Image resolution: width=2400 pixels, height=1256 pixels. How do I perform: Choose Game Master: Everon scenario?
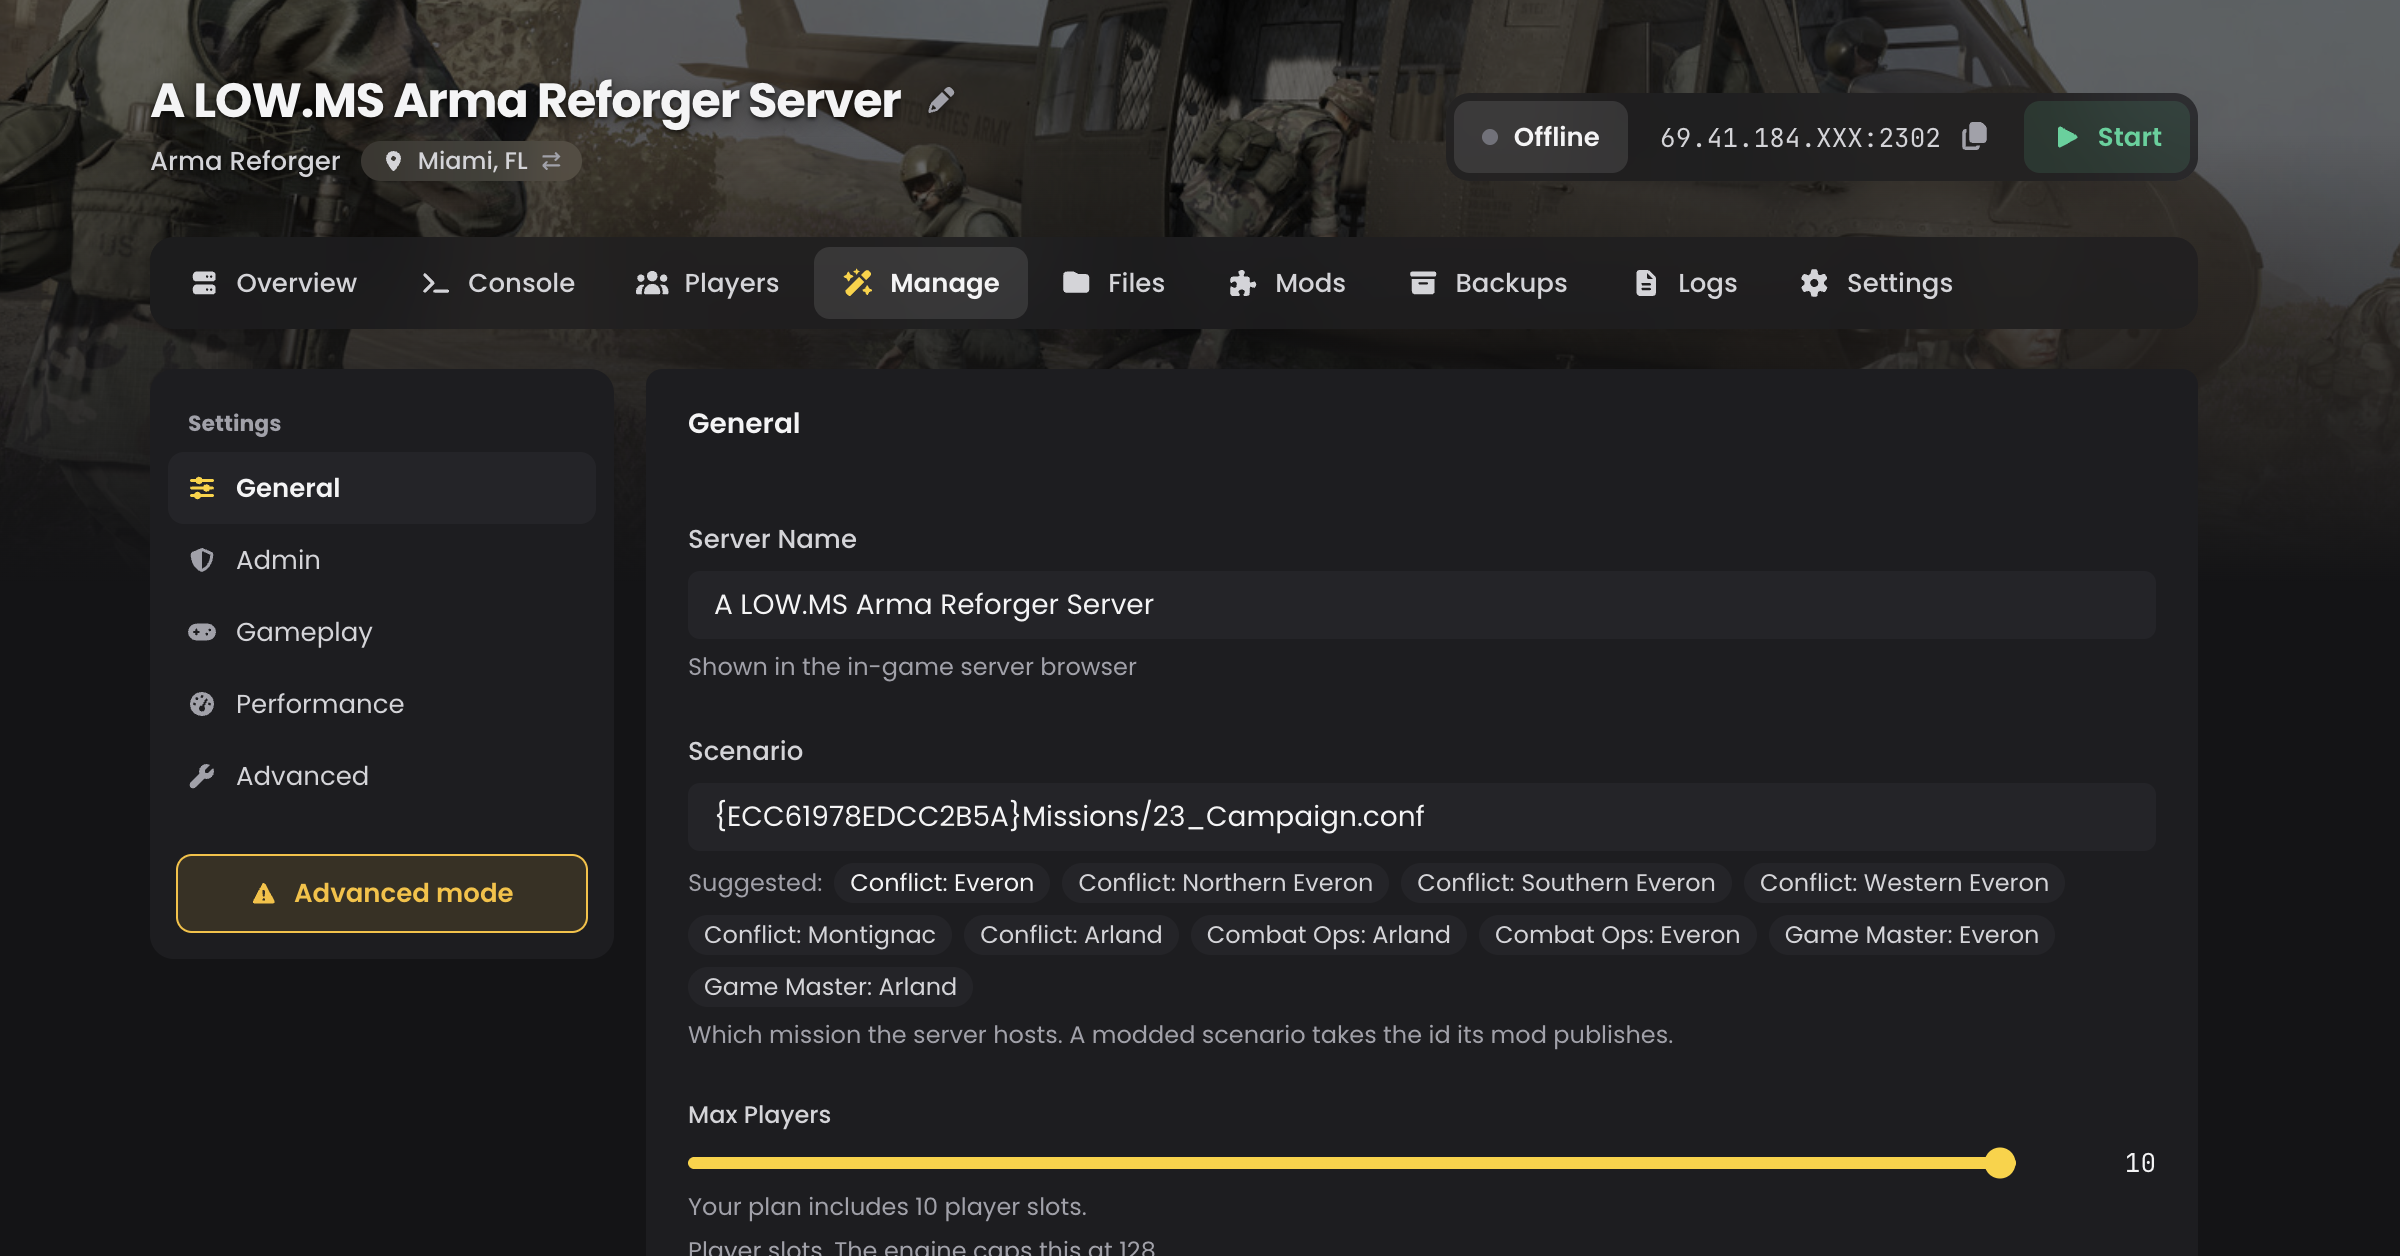(x=1911, y=935)
